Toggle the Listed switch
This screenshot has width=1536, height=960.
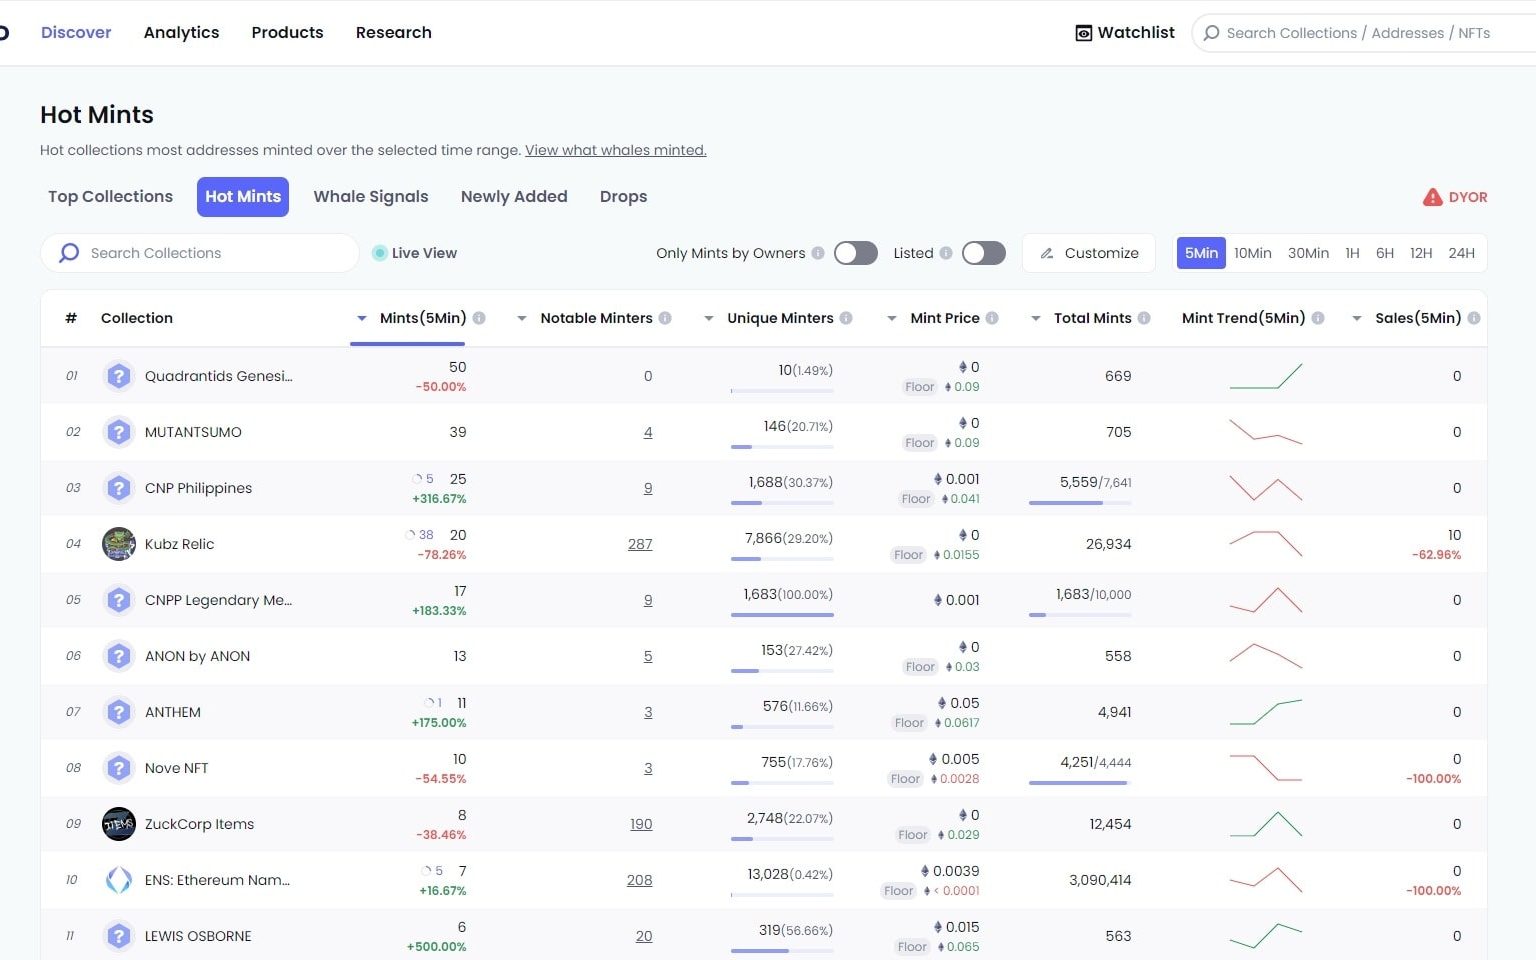click(984, 253)
